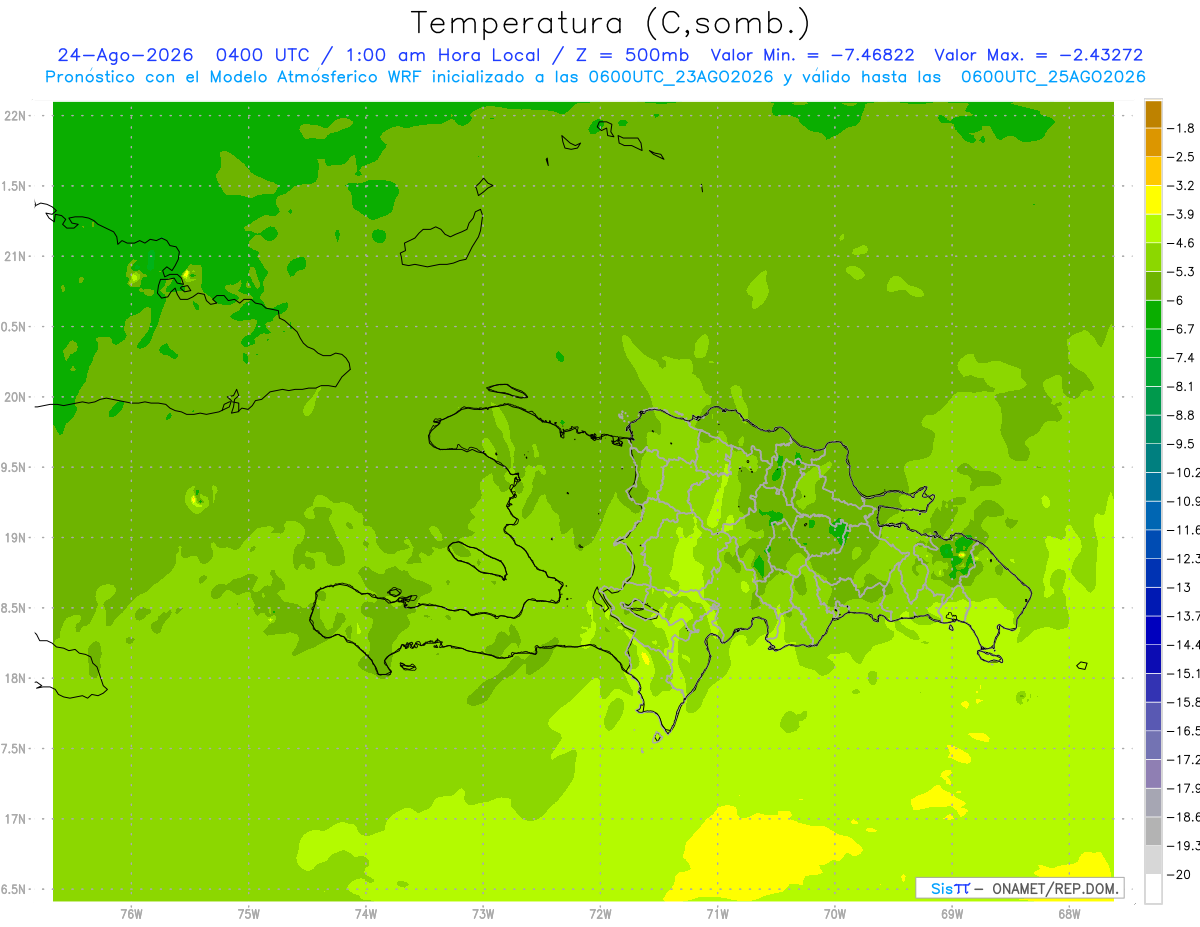Click the '20N' latitude axis label
This screenshot has height=927, width=1200.
(x=16, y=397)
